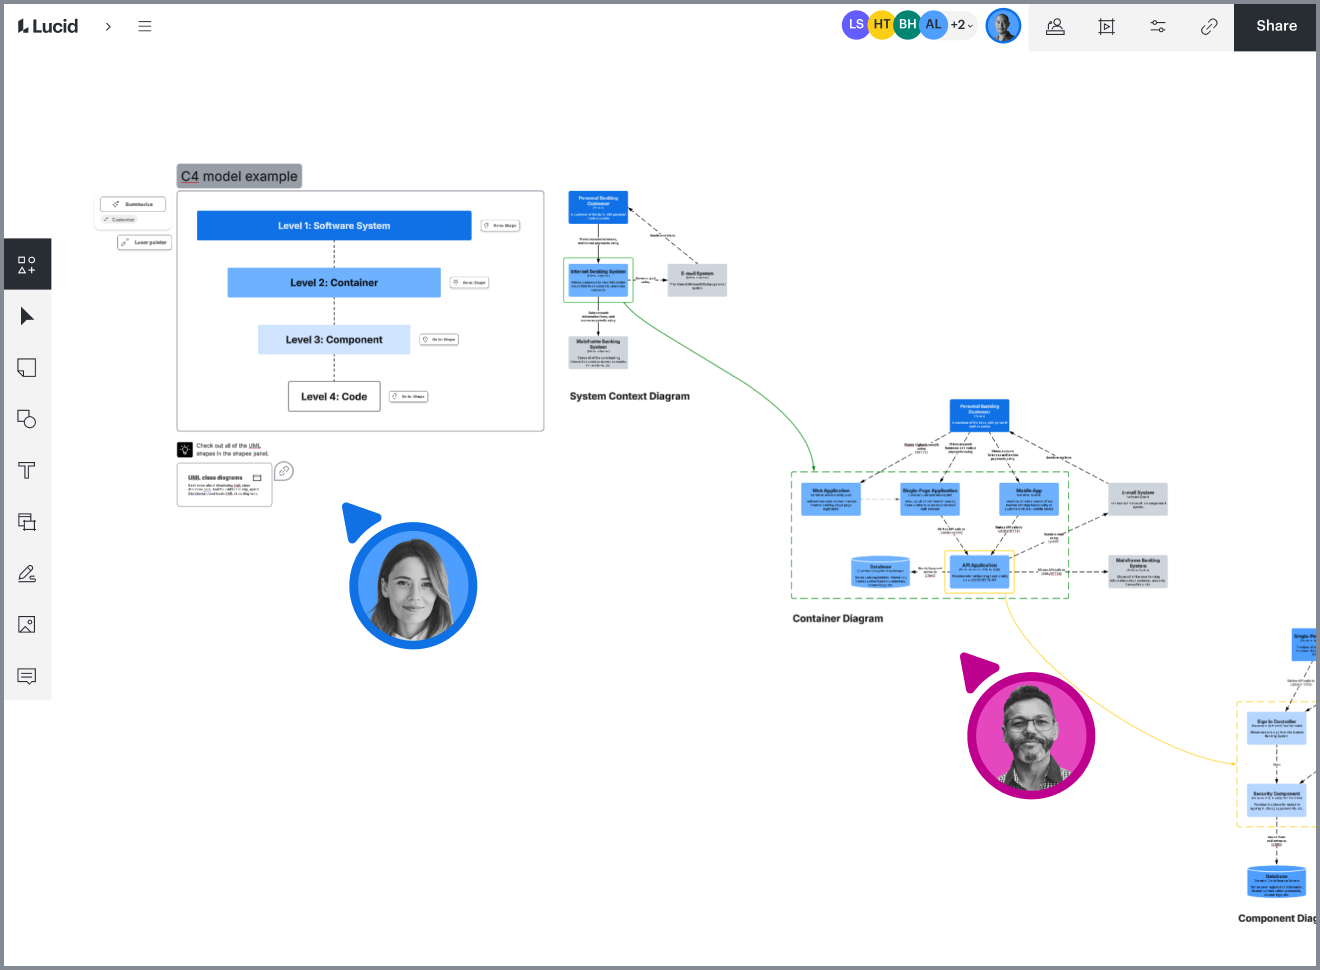Click the link icon beside UML card
Screen dimensions: 1320x970
tap(284, 471)
